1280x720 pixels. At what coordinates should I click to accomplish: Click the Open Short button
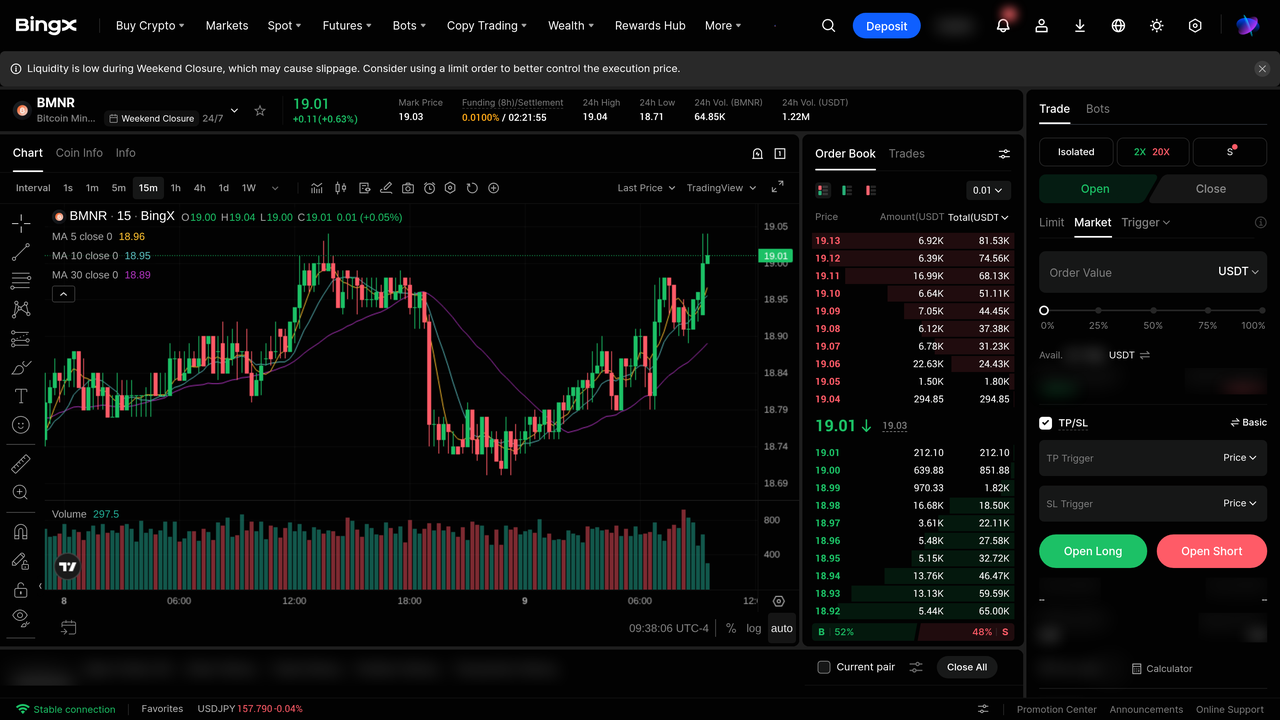(1212, 551)
